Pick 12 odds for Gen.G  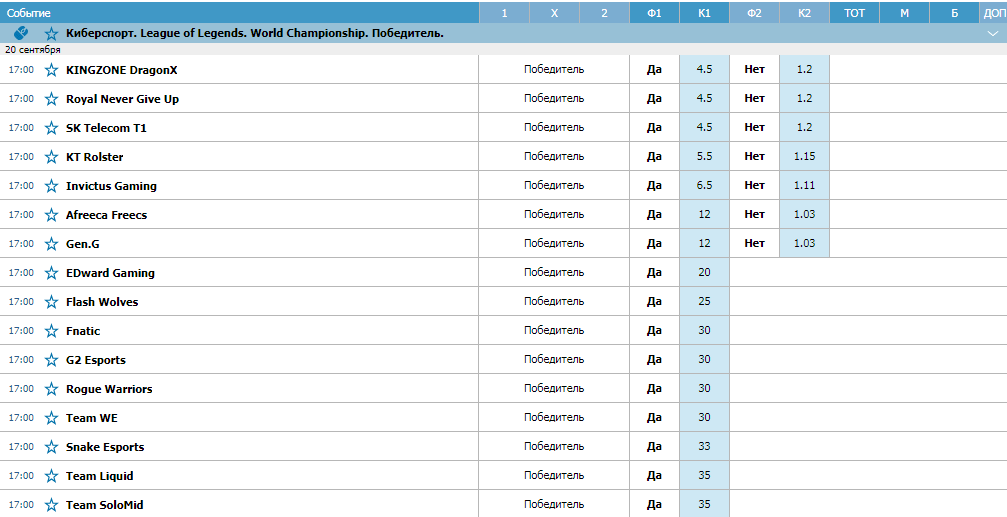705,243
